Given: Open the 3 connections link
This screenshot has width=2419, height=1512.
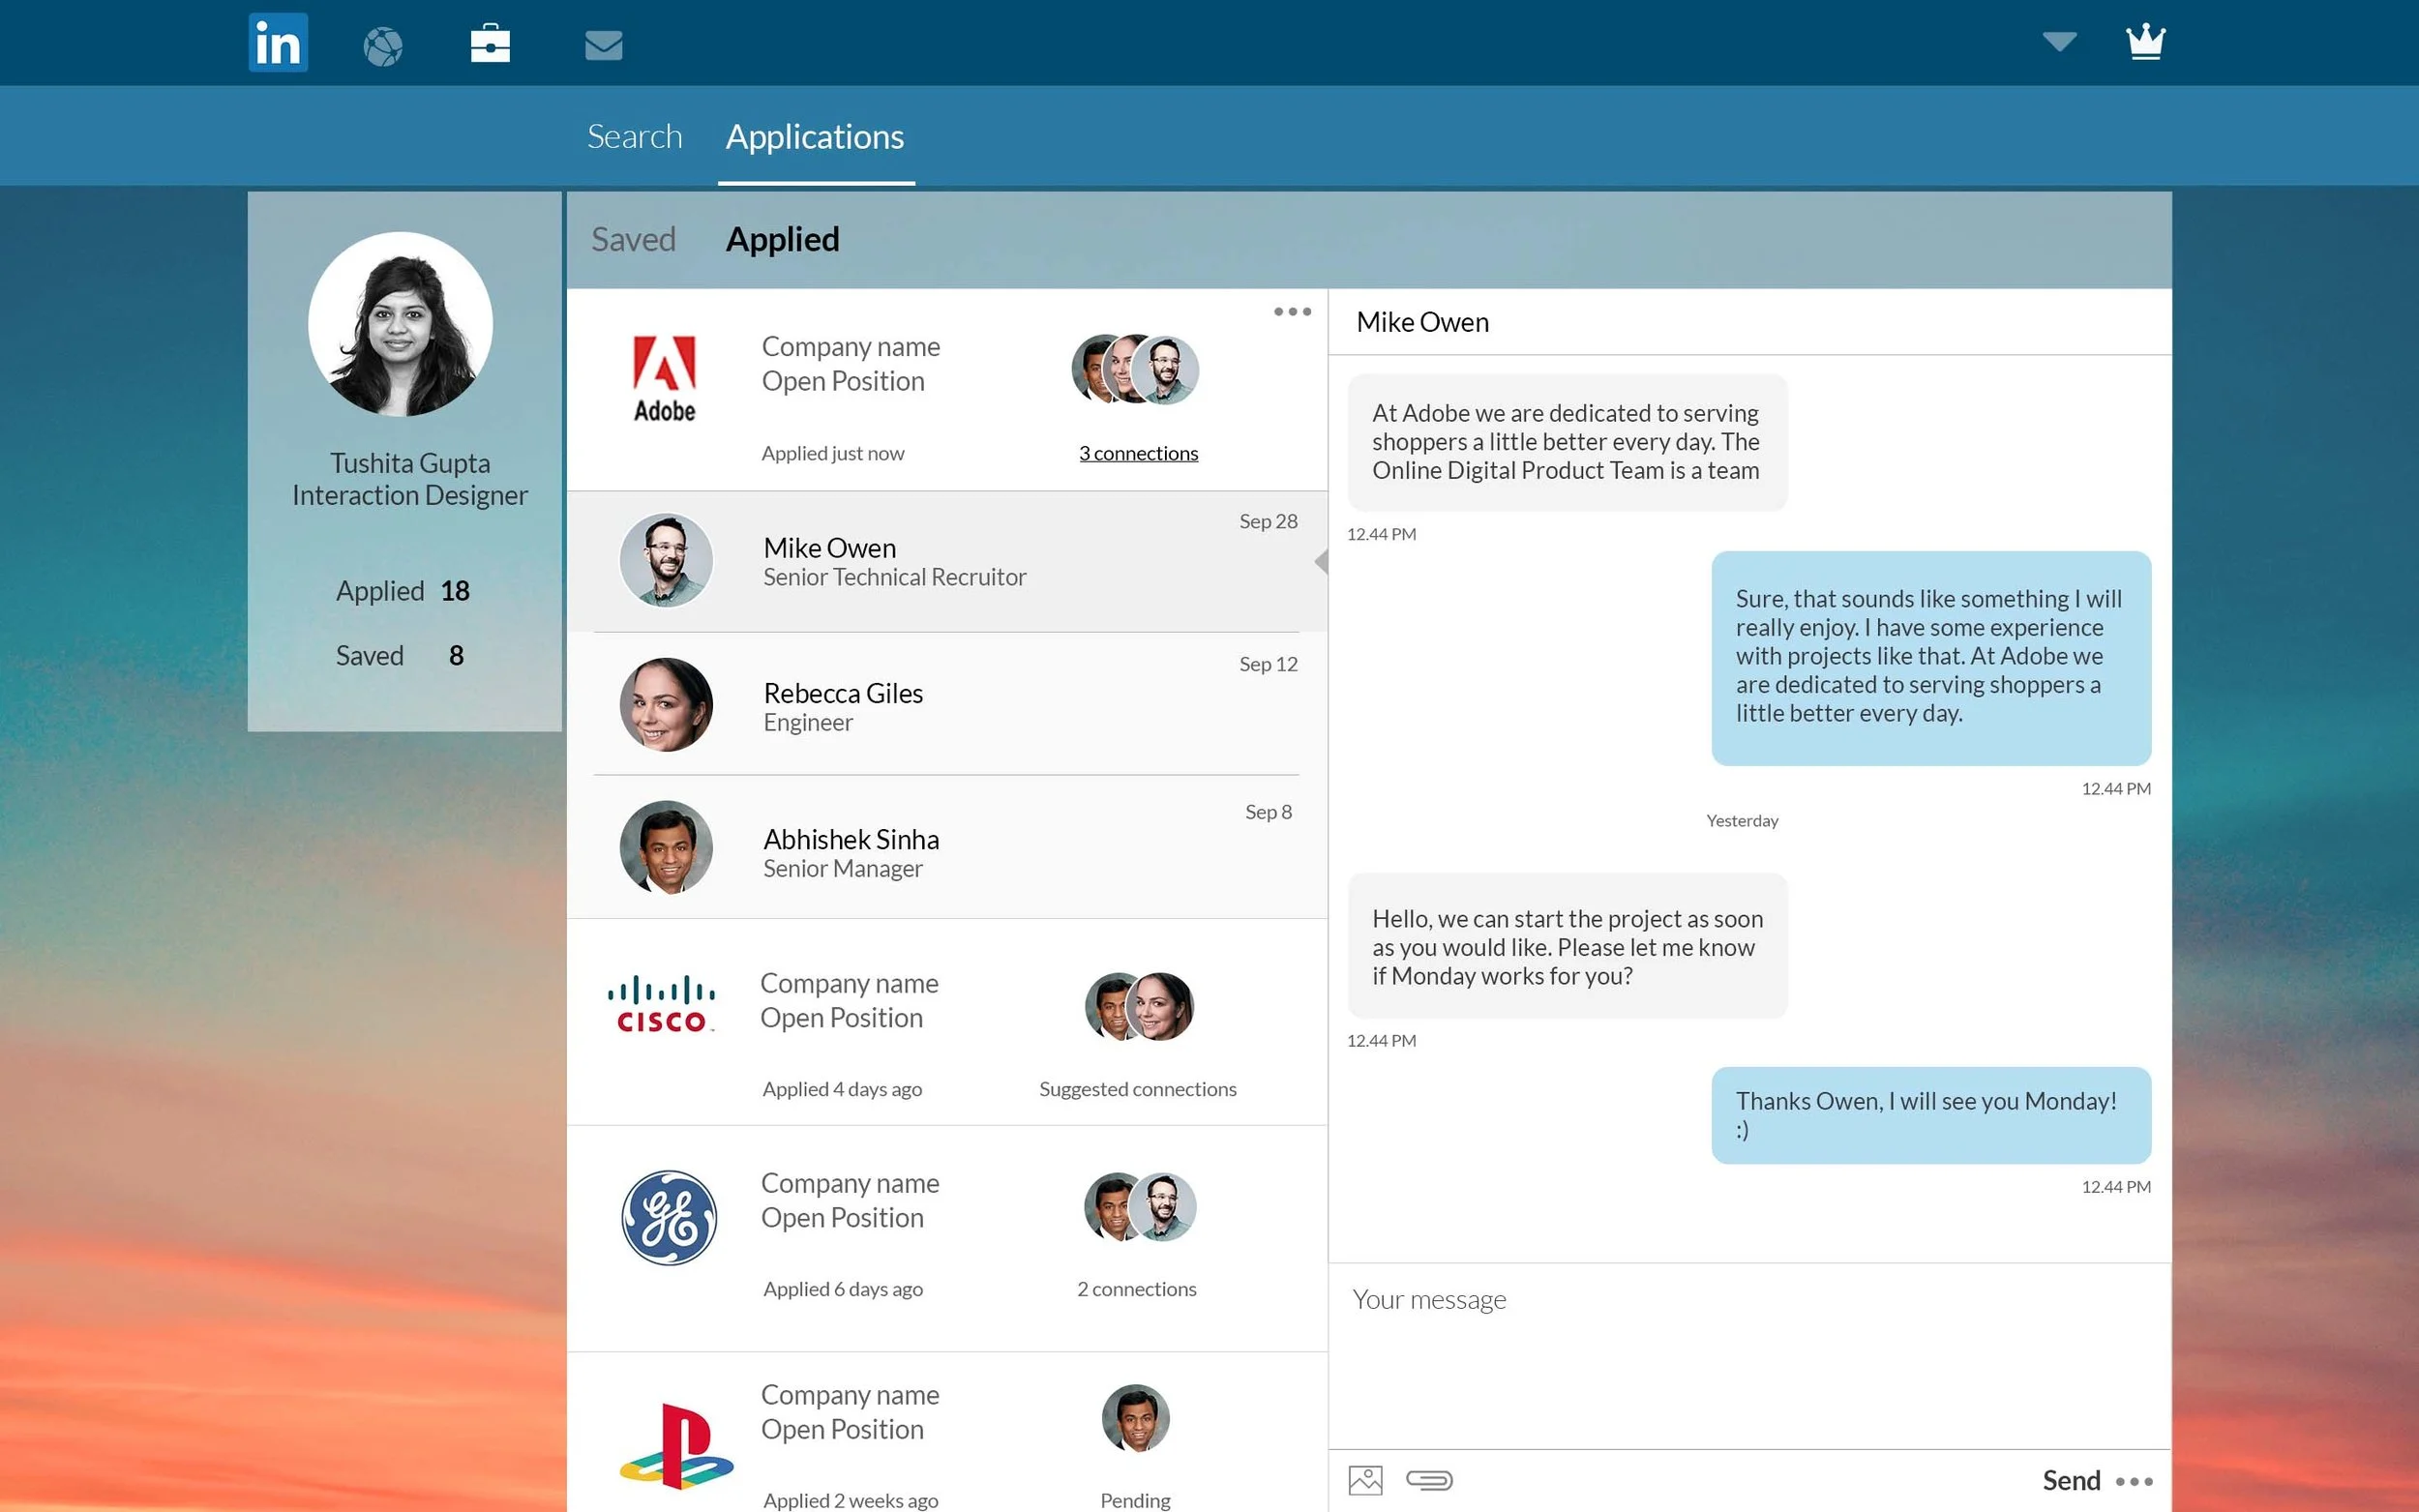Looking at the screenshot, I should pos(1138,454).
